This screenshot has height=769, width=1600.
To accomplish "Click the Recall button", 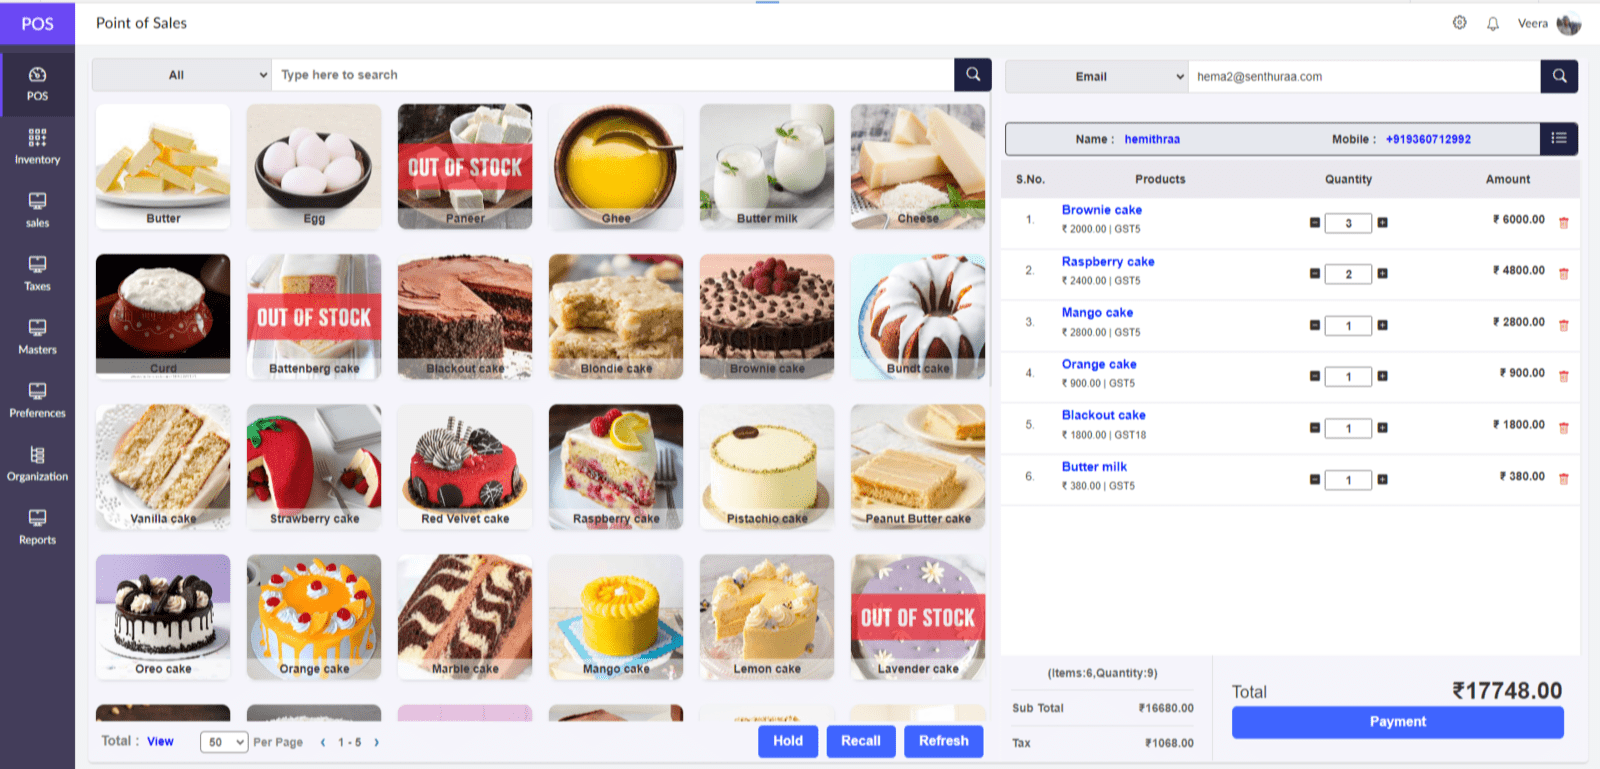I will (861, 741).
